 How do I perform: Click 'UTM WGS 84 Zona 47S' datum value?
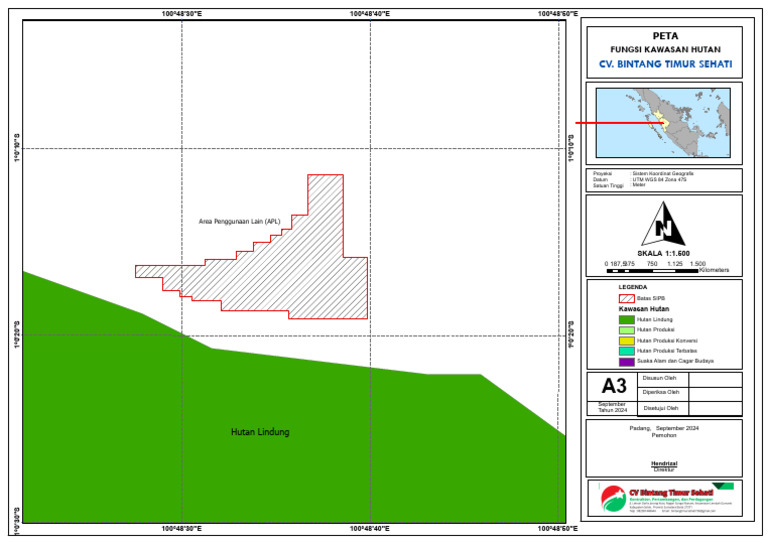659,179
